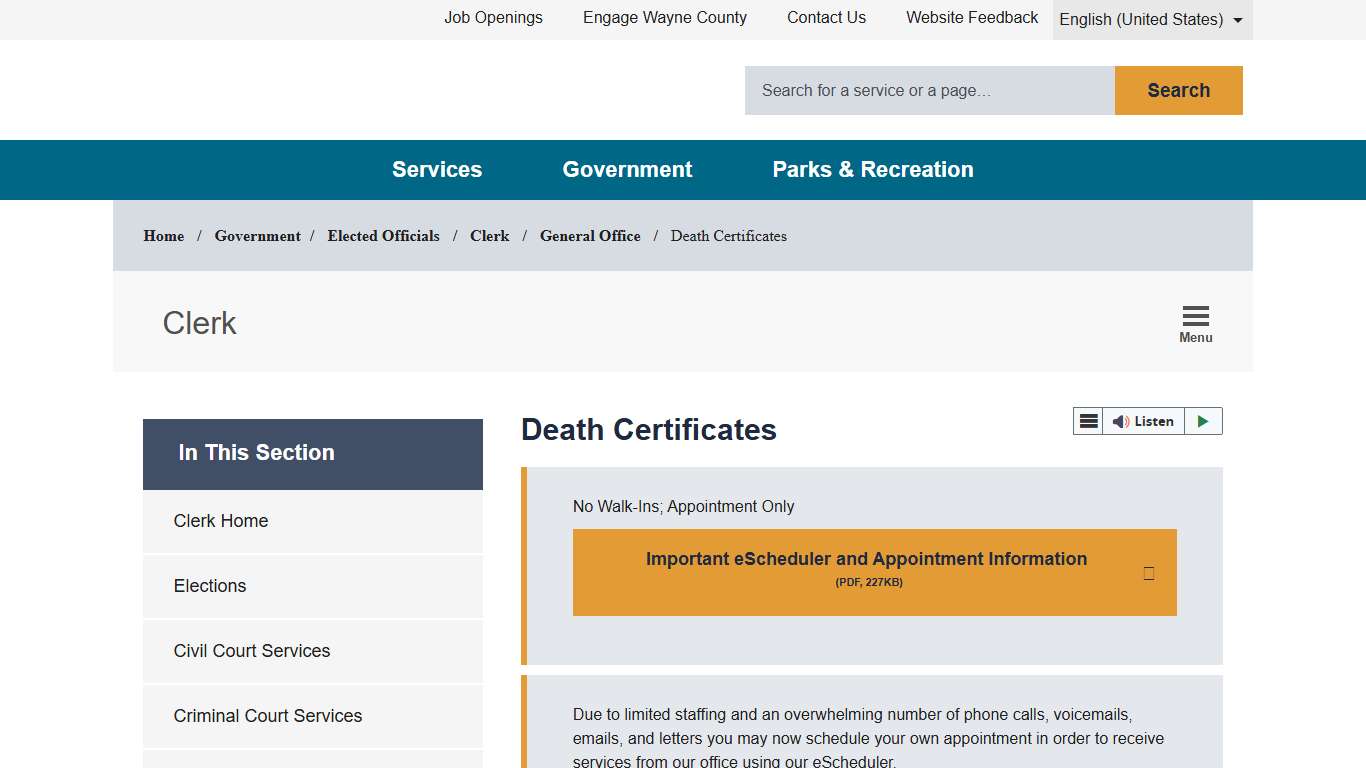Expand the English (United States) language selector
The height and width of the screenshot is (768, 1366).
point(1141,19)
